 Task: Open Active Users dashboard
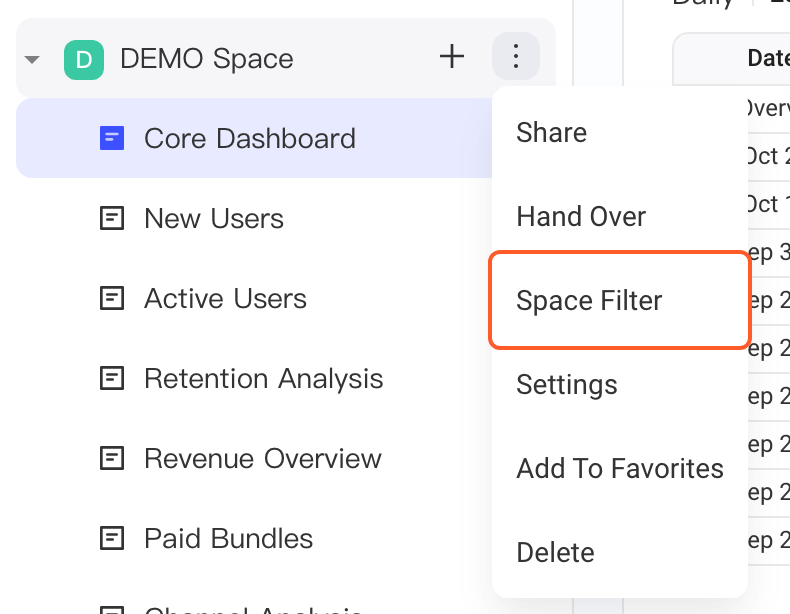[x=225, y=299]
